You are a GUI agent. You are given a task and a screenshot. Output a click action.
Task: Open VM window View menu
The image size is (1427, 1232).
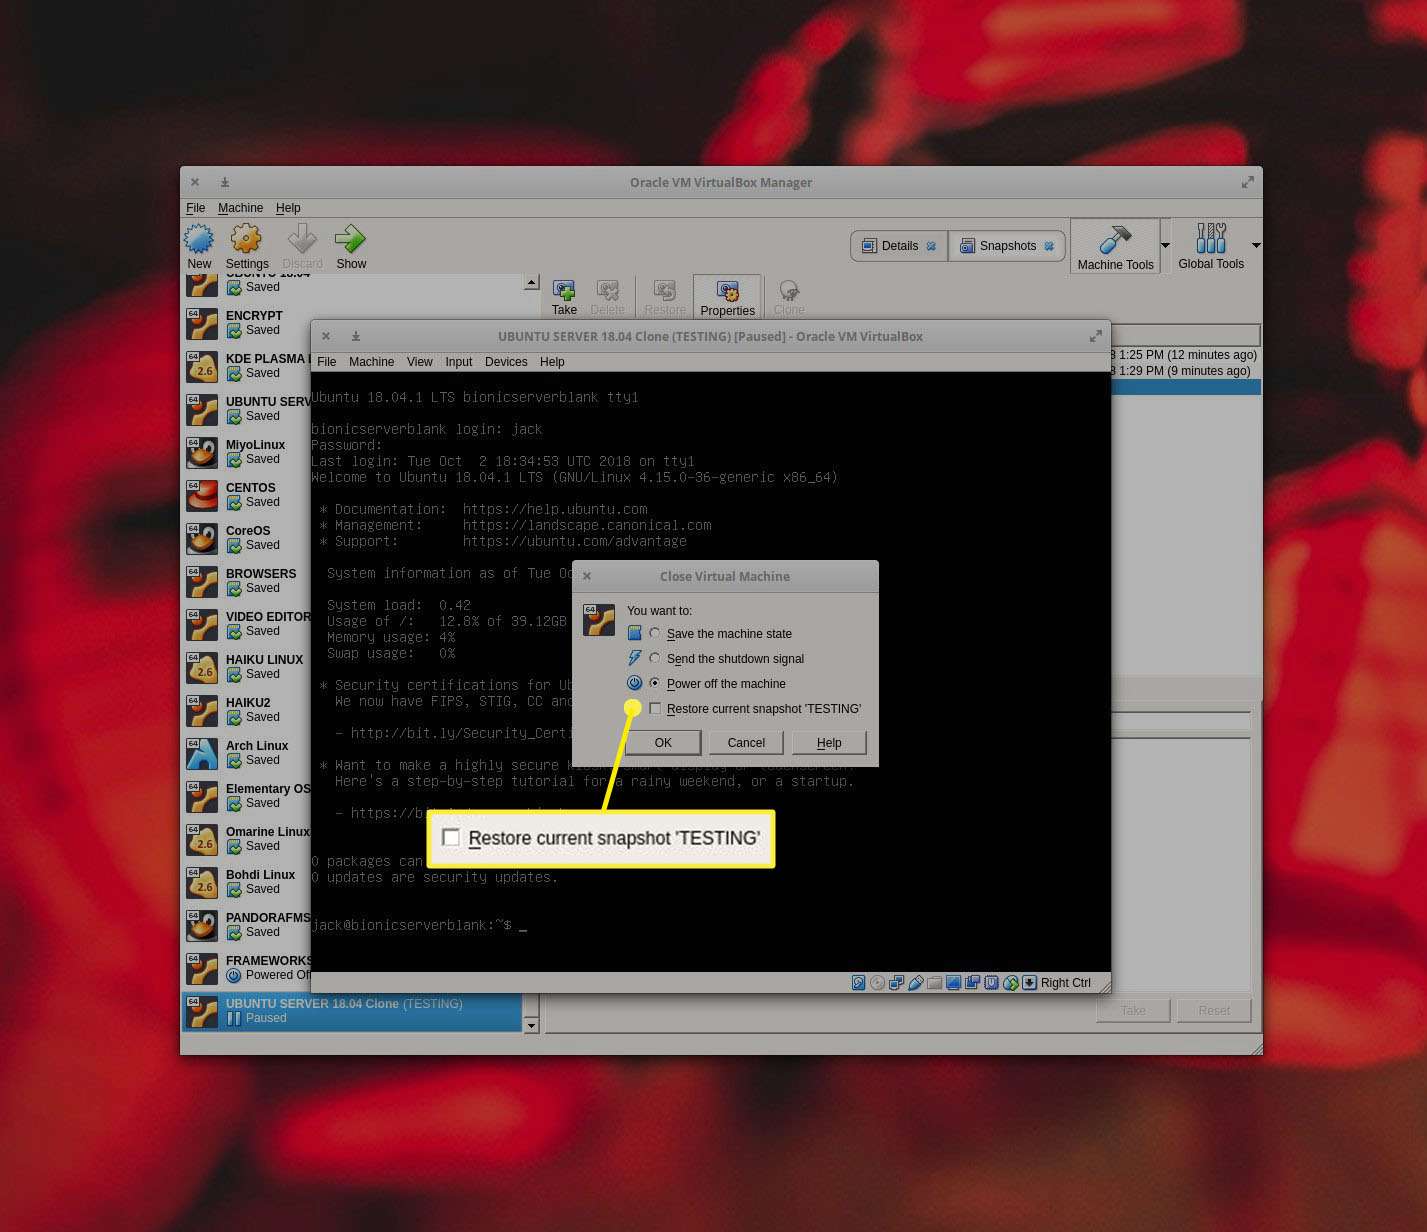[x=420, y=362]
